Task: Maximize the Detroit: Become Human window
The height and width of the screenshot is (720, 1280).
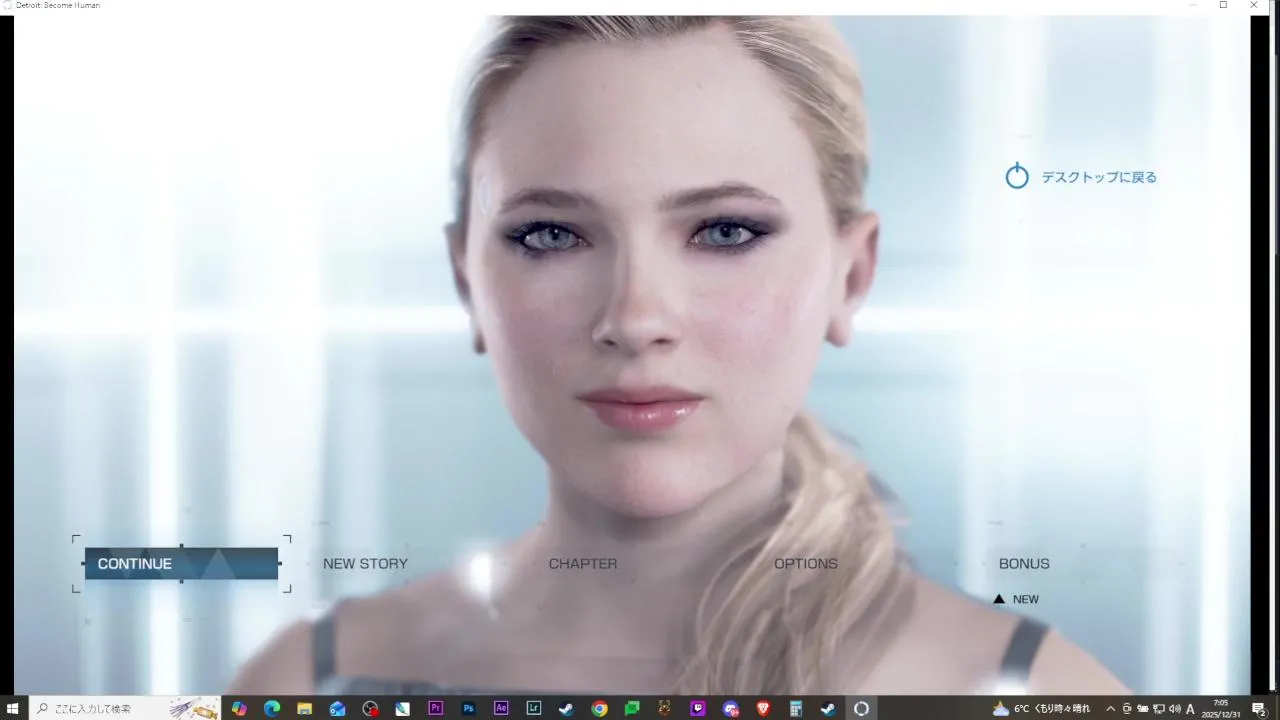Action: tap(1223, 5)
